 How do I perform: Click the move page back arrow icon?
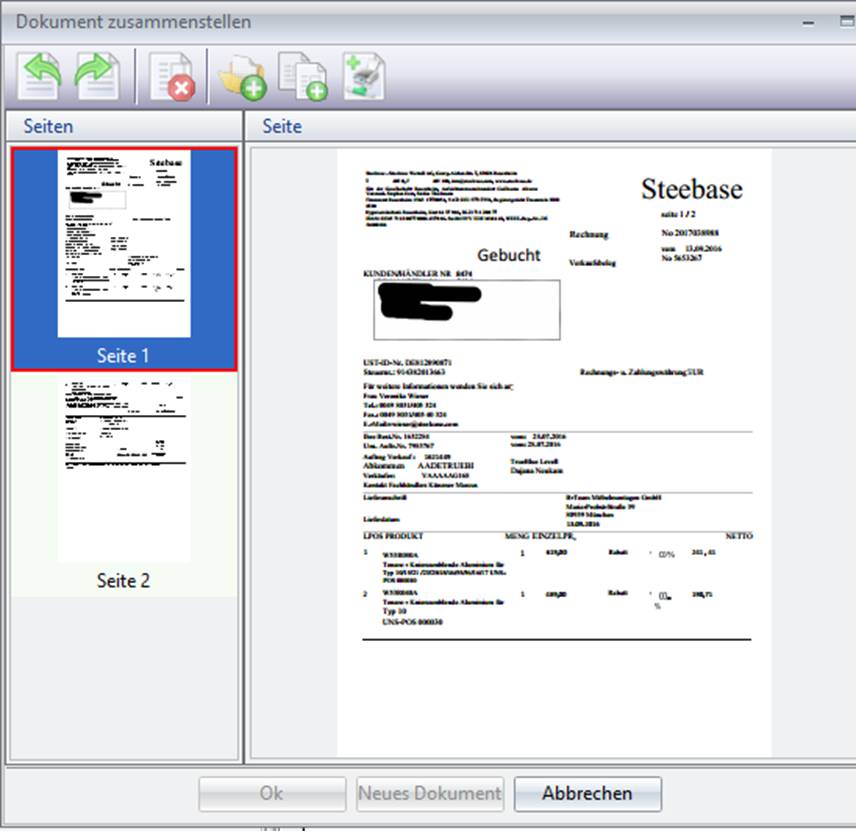[x=39, y=76]
